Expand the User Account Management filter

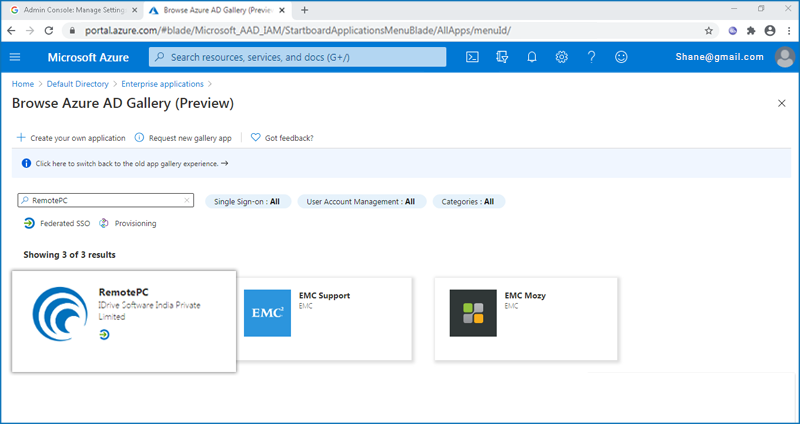[x=361, y=201]
